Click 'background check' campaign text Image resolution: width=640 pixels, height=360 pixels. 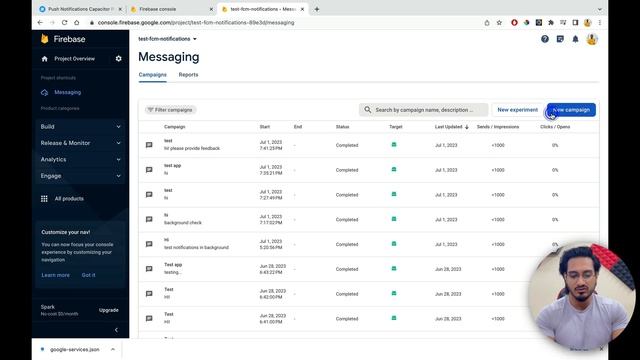tap(183, 223)
